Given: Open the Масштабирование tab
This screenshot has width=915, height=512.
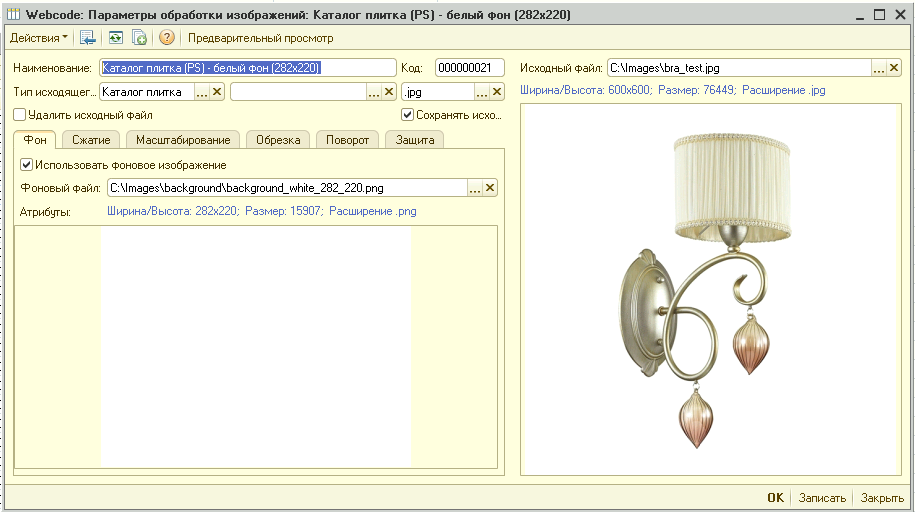Looking at the screenshot, I should [183, 140].
